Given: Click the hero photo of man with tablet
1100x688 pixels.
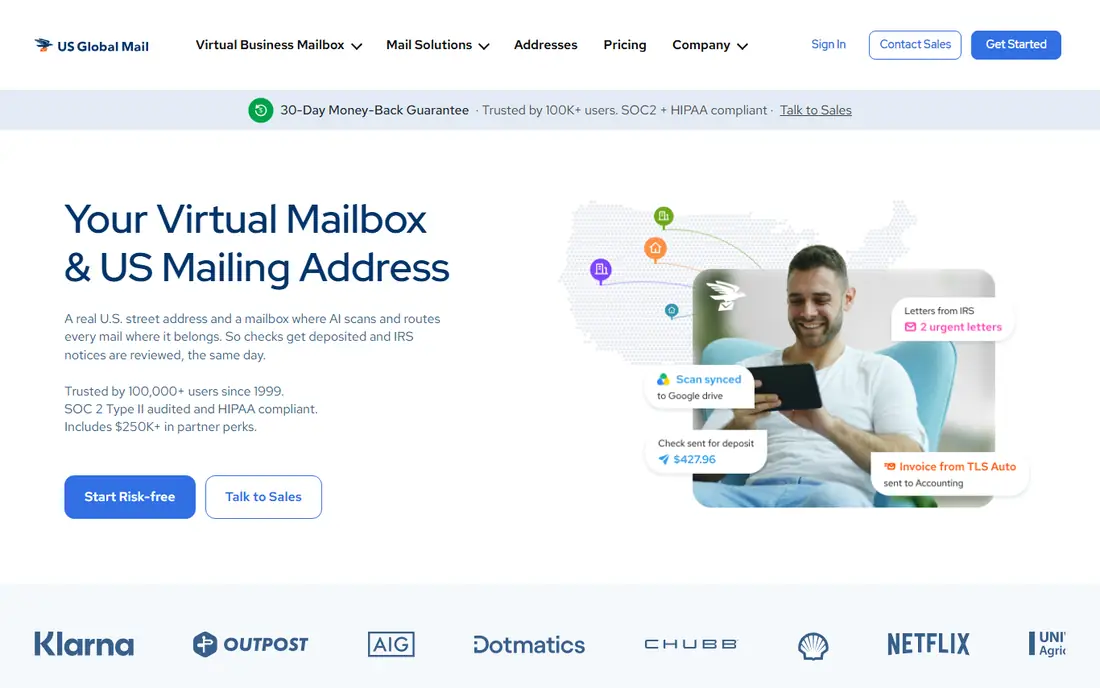Looking at the screenshot, I should (x=843, y=379).
